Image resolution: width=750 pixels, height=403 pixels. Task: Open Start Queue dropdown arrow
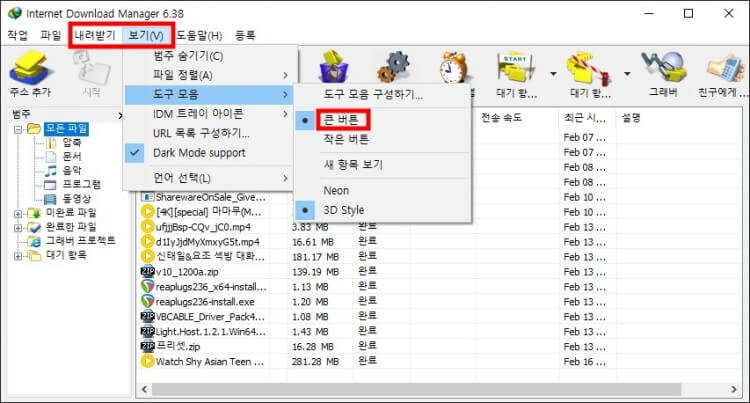click(x=553, y=74)
